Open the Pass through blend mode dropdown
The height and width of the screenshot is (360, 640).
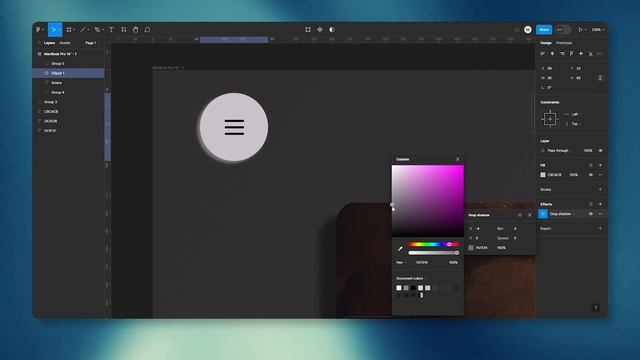click(558, 151)
